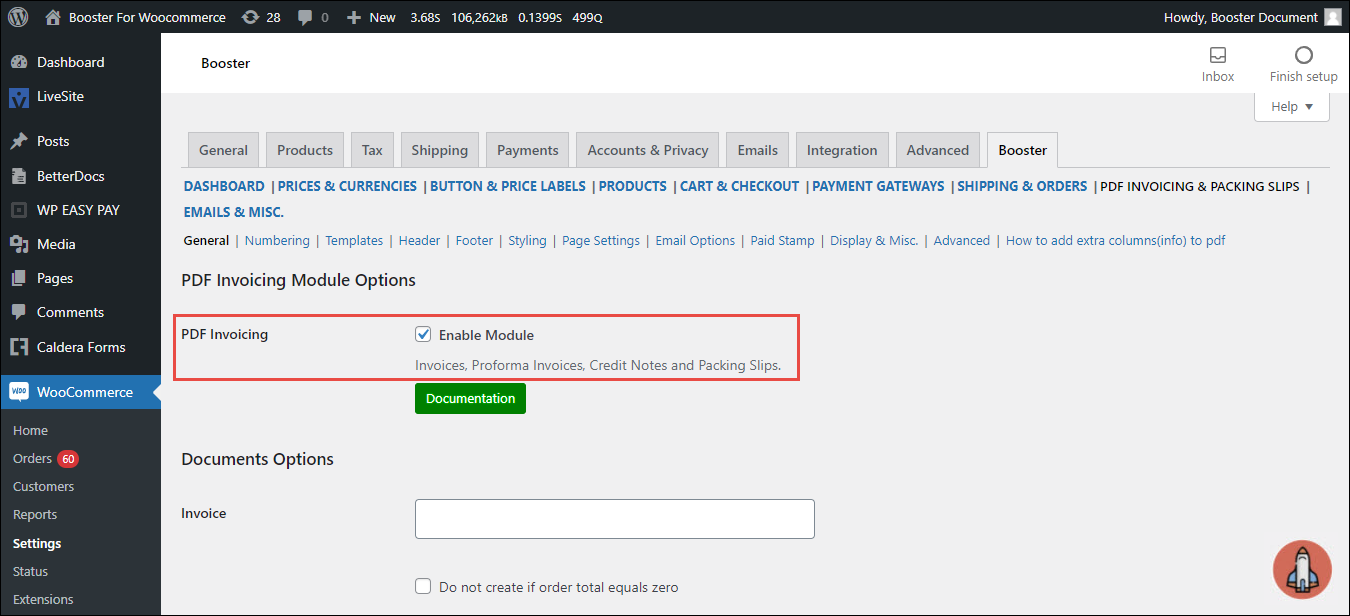Check Do not create if order total zero

[423, 587]
